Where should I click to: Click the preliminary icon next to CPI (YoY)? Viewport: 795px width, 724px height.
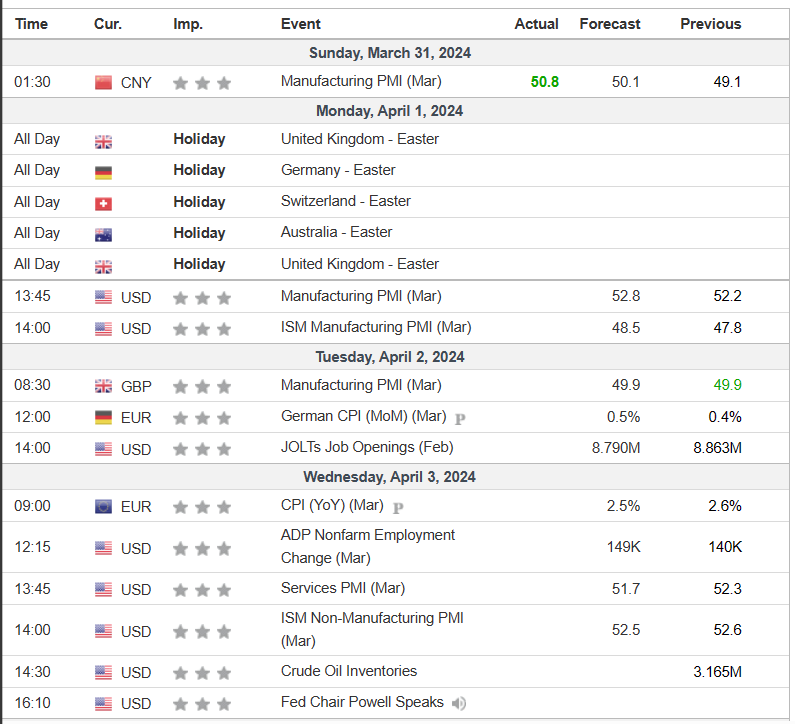coord(398,508)
